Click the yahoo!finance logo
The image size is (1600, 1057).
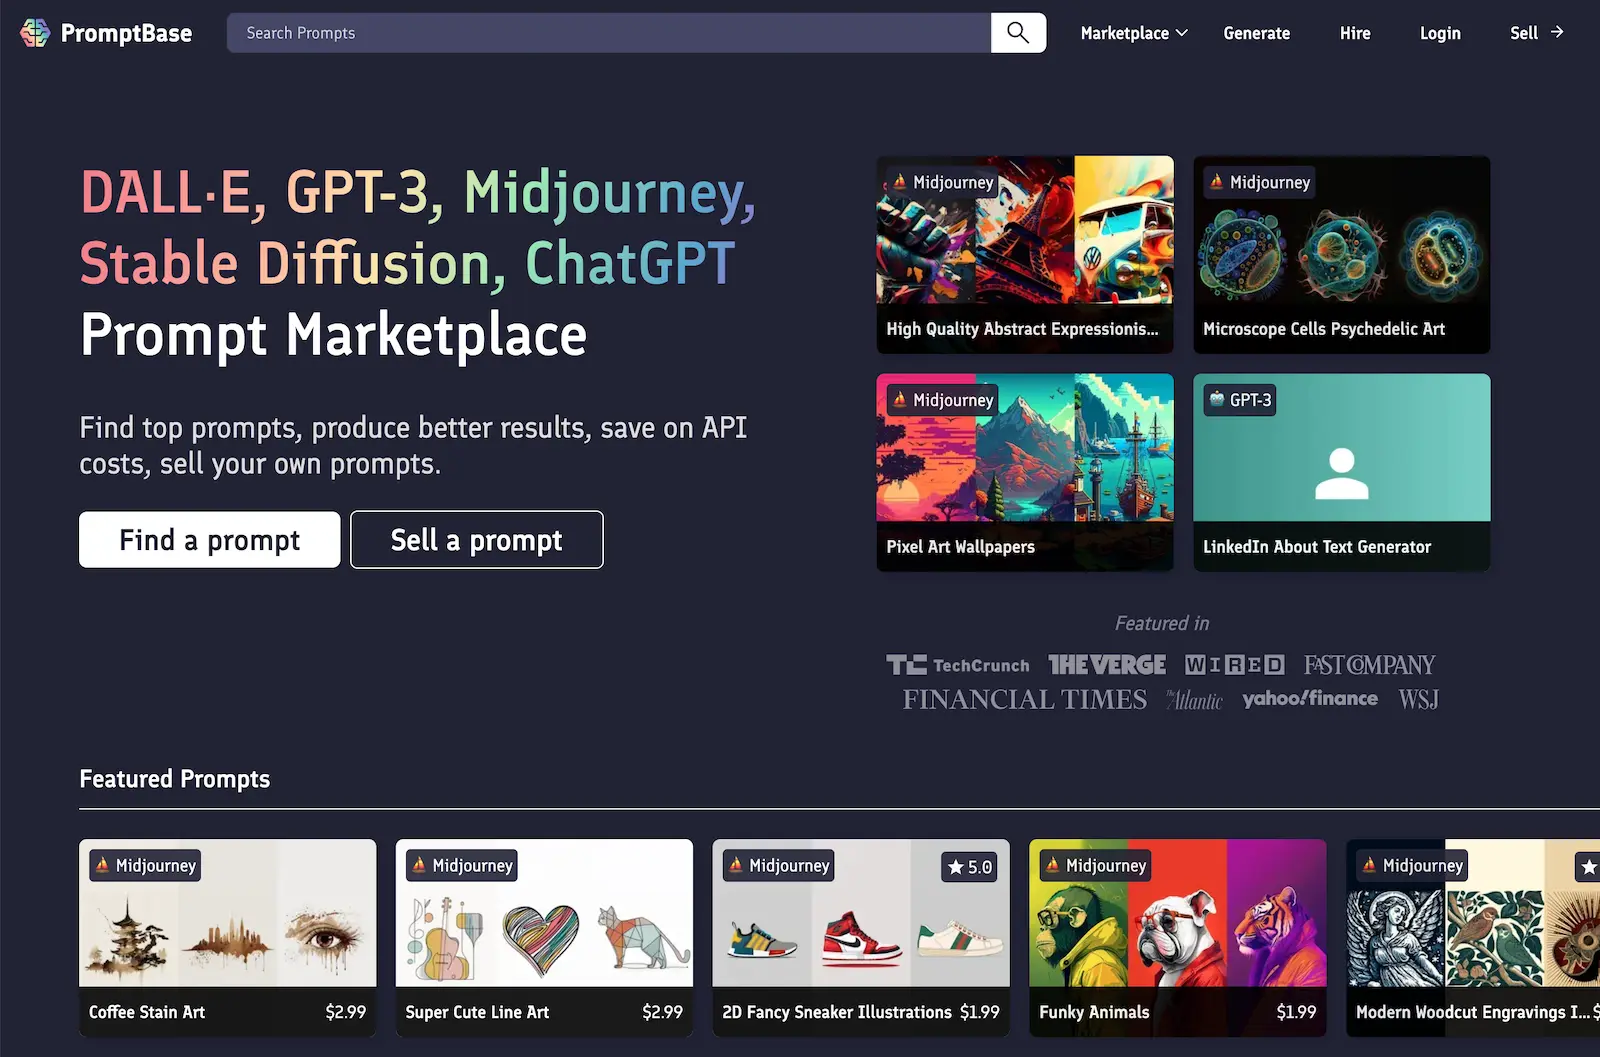pos(1309,699)
